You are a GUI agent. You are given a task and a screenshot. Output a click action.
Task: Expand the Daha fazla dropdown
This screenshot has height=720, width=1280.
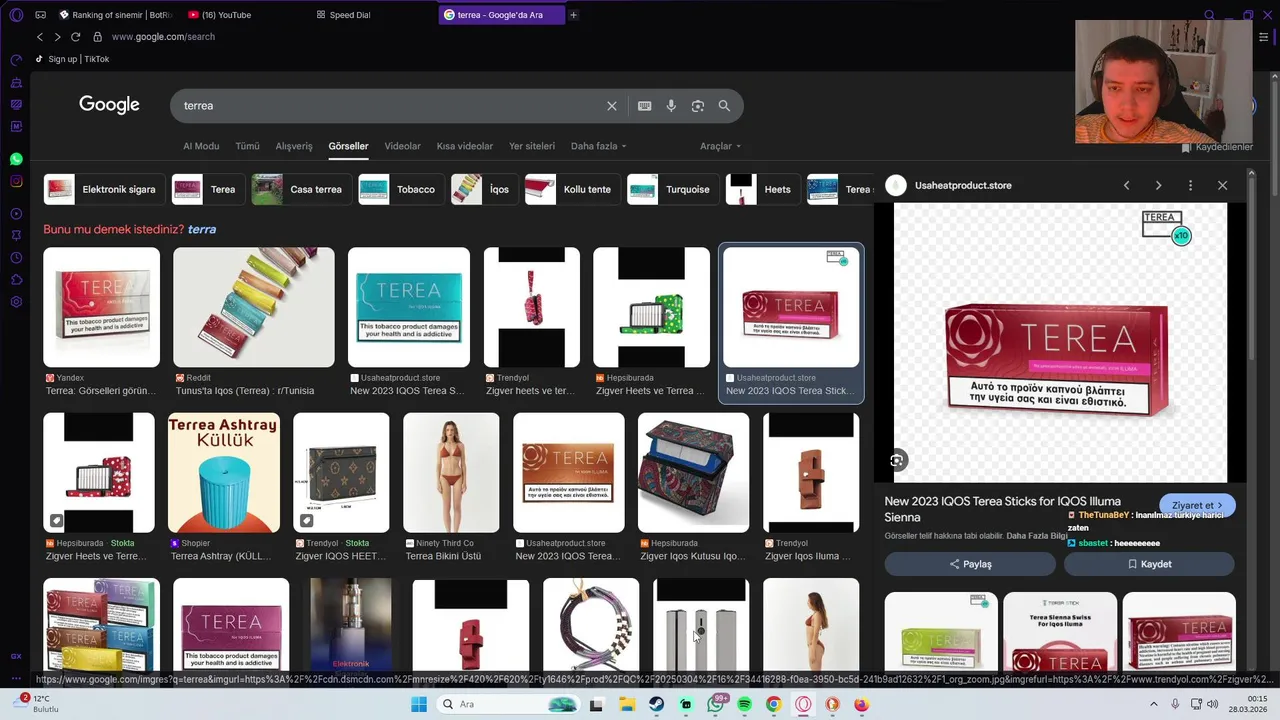tap(598, 146)
